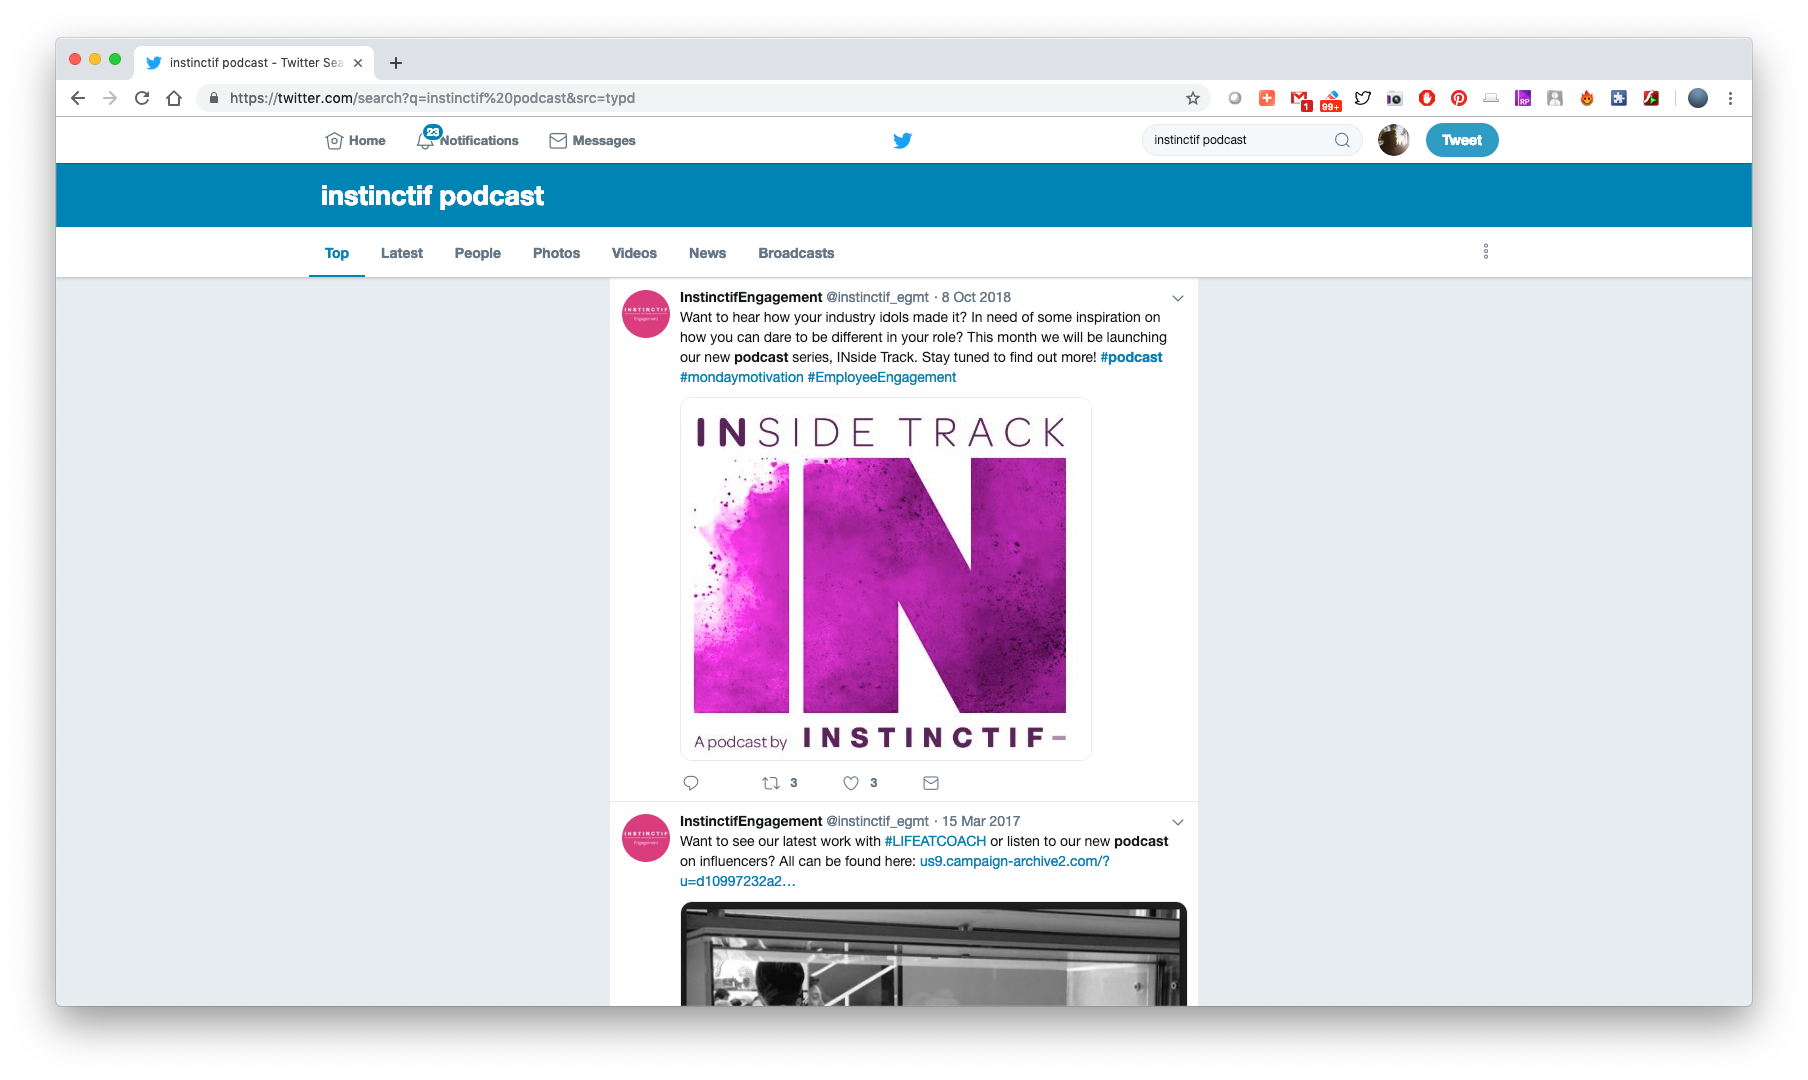Open the Flash player extension icon

tap(1651, 98)
